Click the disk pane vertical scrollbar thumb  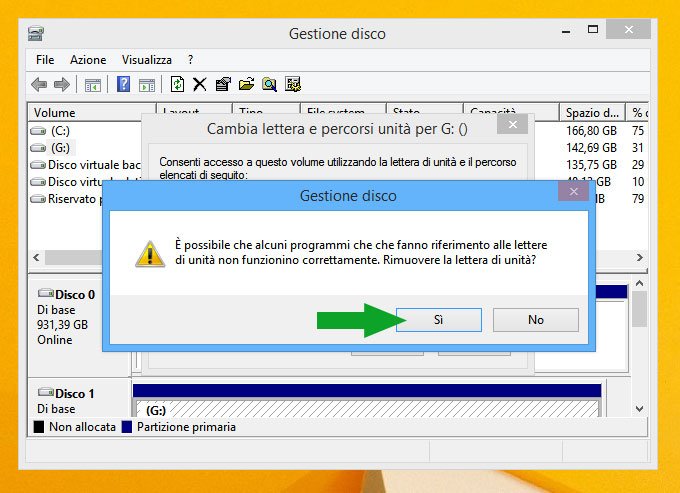point(639,309)
